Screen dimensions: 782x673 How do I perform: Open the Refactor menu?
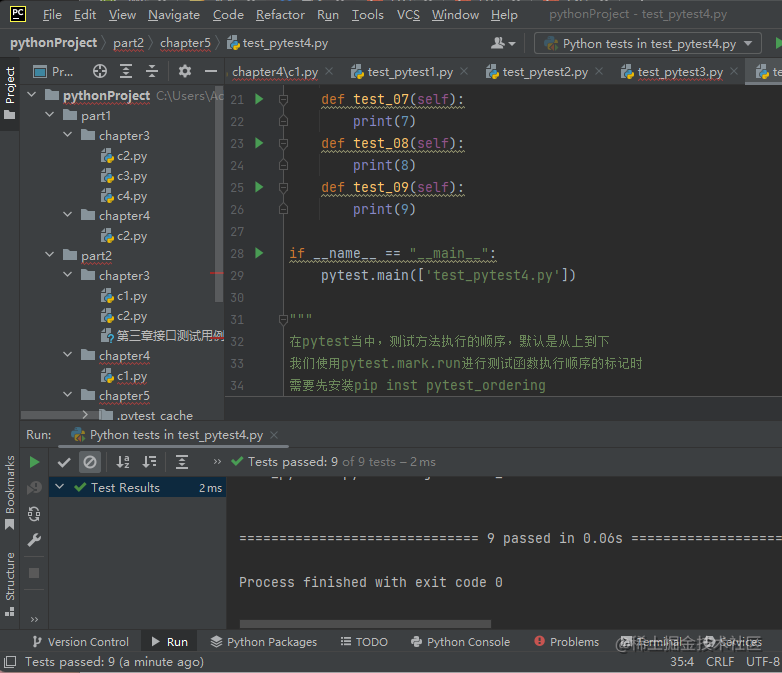pyautogui.click(x=280, y=15)
